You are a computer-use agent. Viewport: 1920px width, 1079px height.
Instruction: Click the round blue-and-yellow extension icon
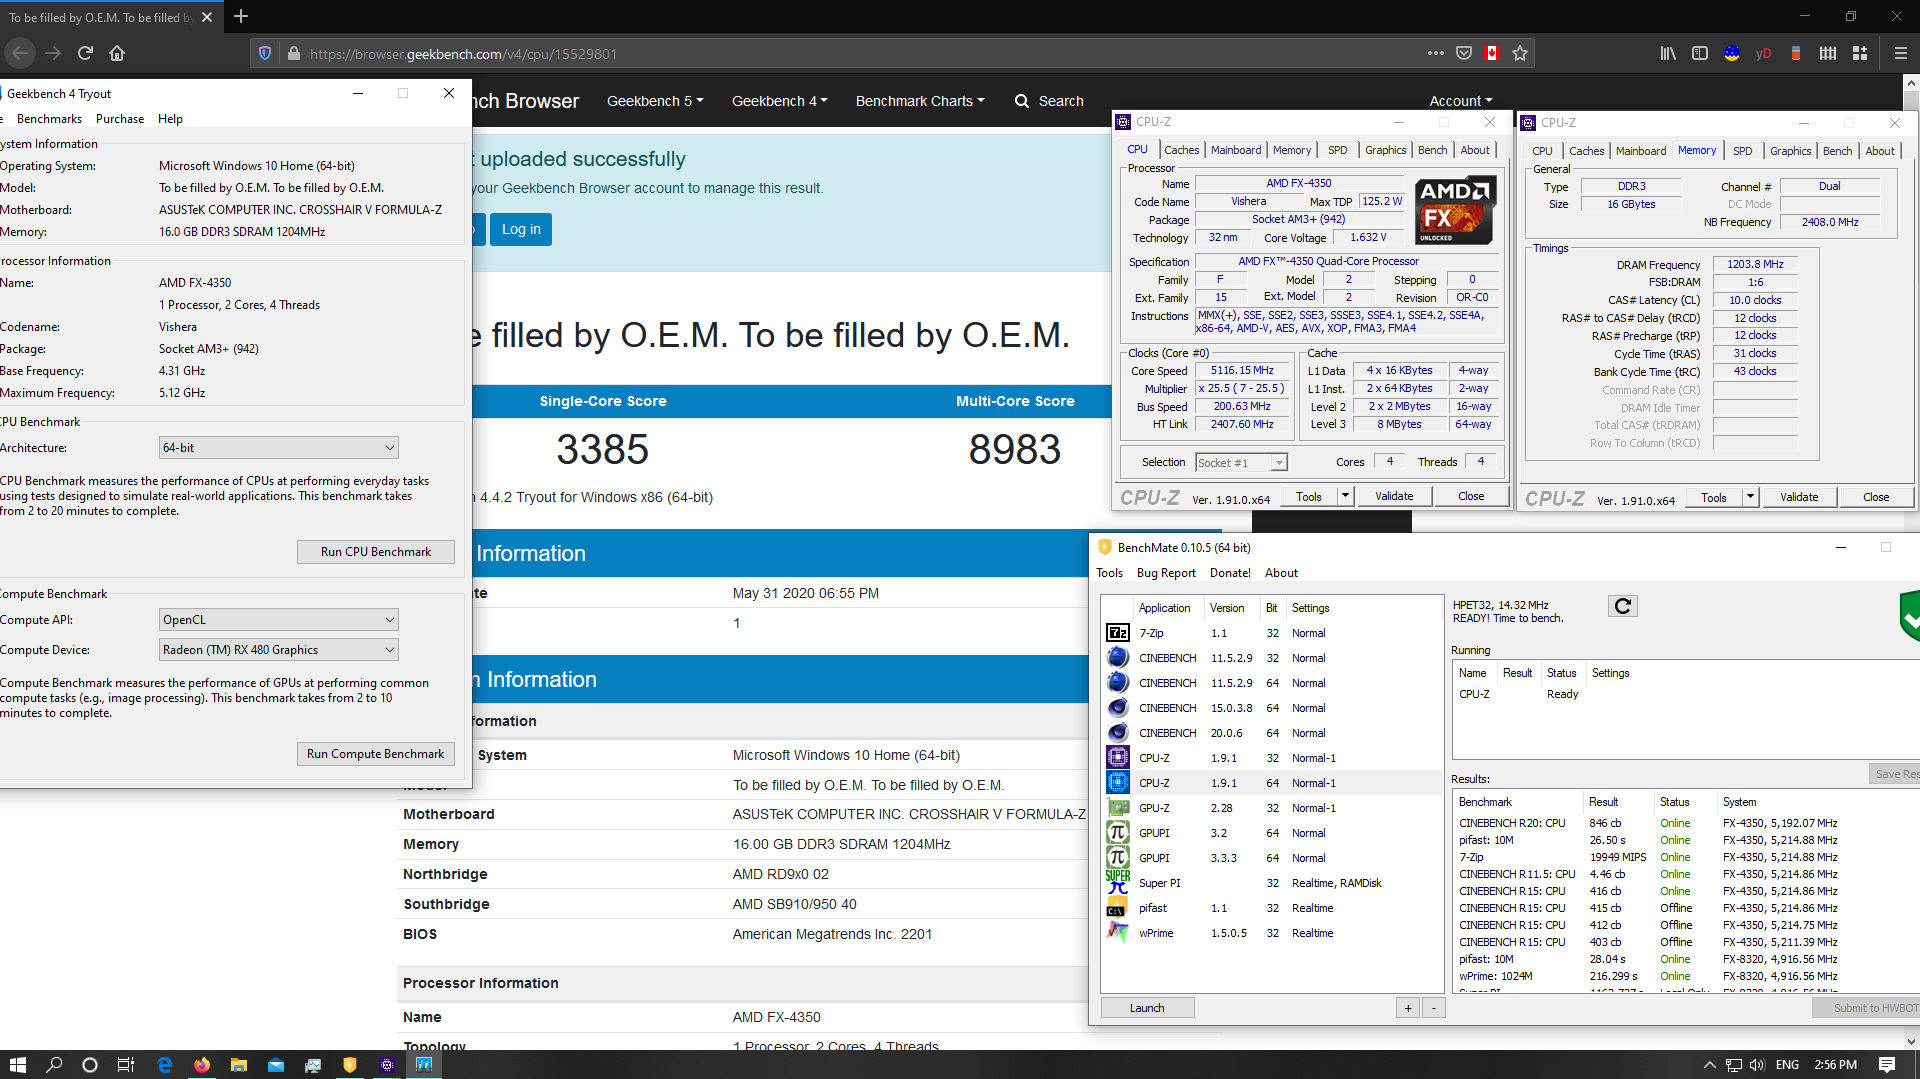coord(1732,53)
